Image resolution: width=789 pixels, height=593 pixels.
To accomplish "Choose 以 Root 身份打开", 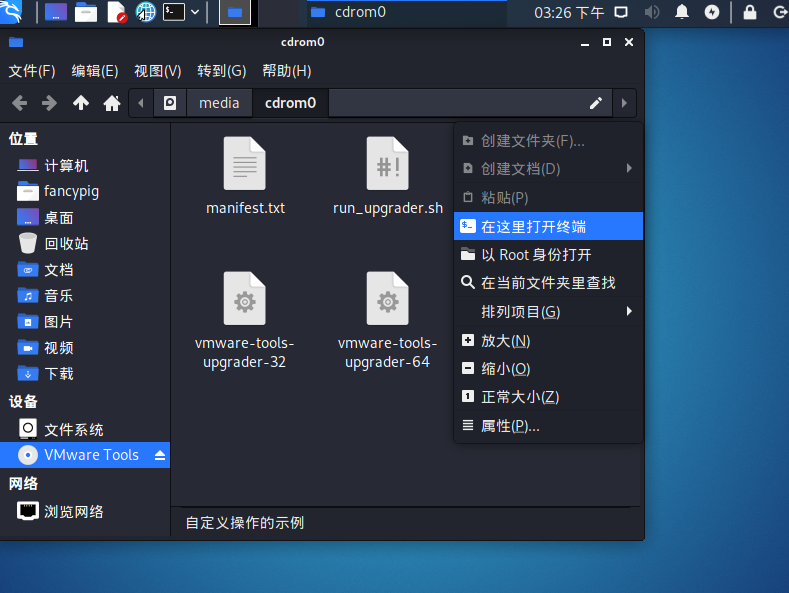I will click(548, 255).
